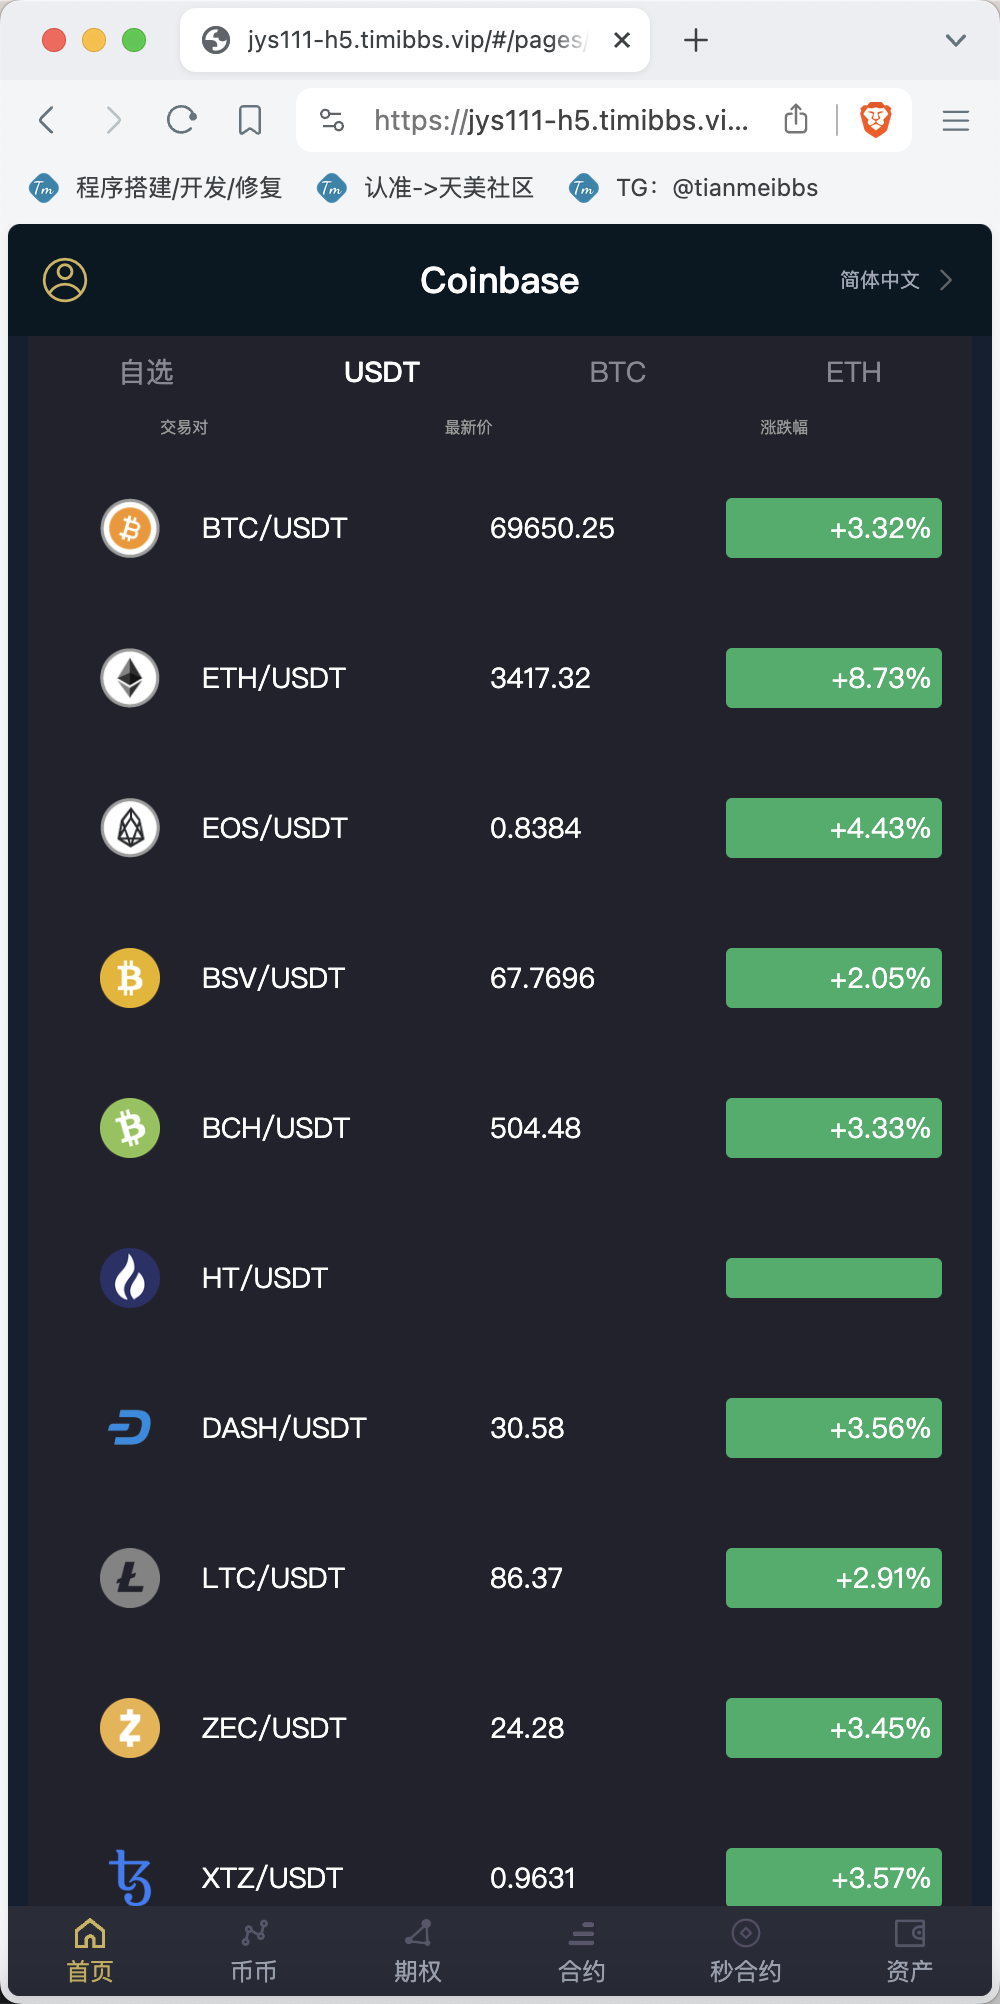Click the browser bookmark icon

point(250,121)
